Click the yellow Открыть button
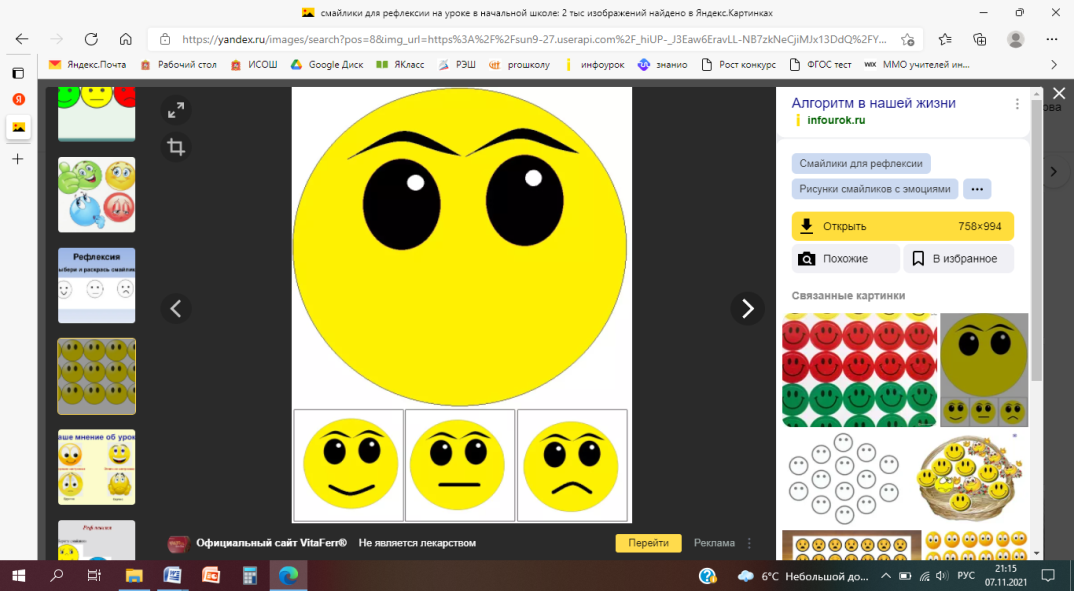Image resolution: width=1074 pixels, height=591 pixels. (x=902, y=226)
